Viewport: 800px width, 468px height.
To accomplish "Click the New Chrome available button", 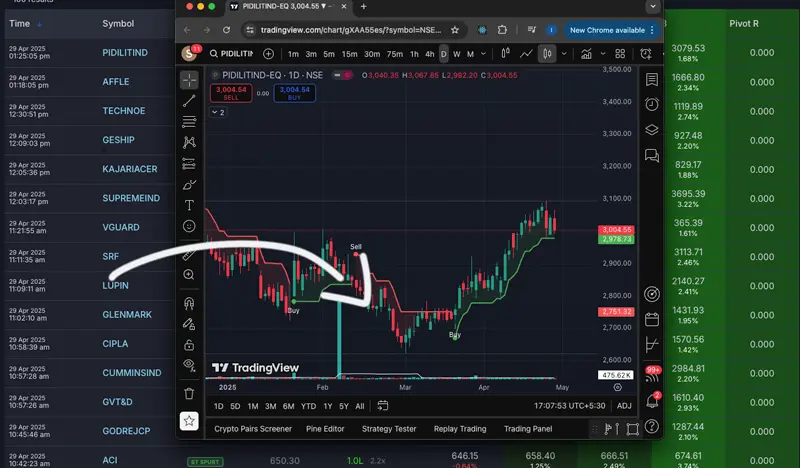I will (612, 30).
